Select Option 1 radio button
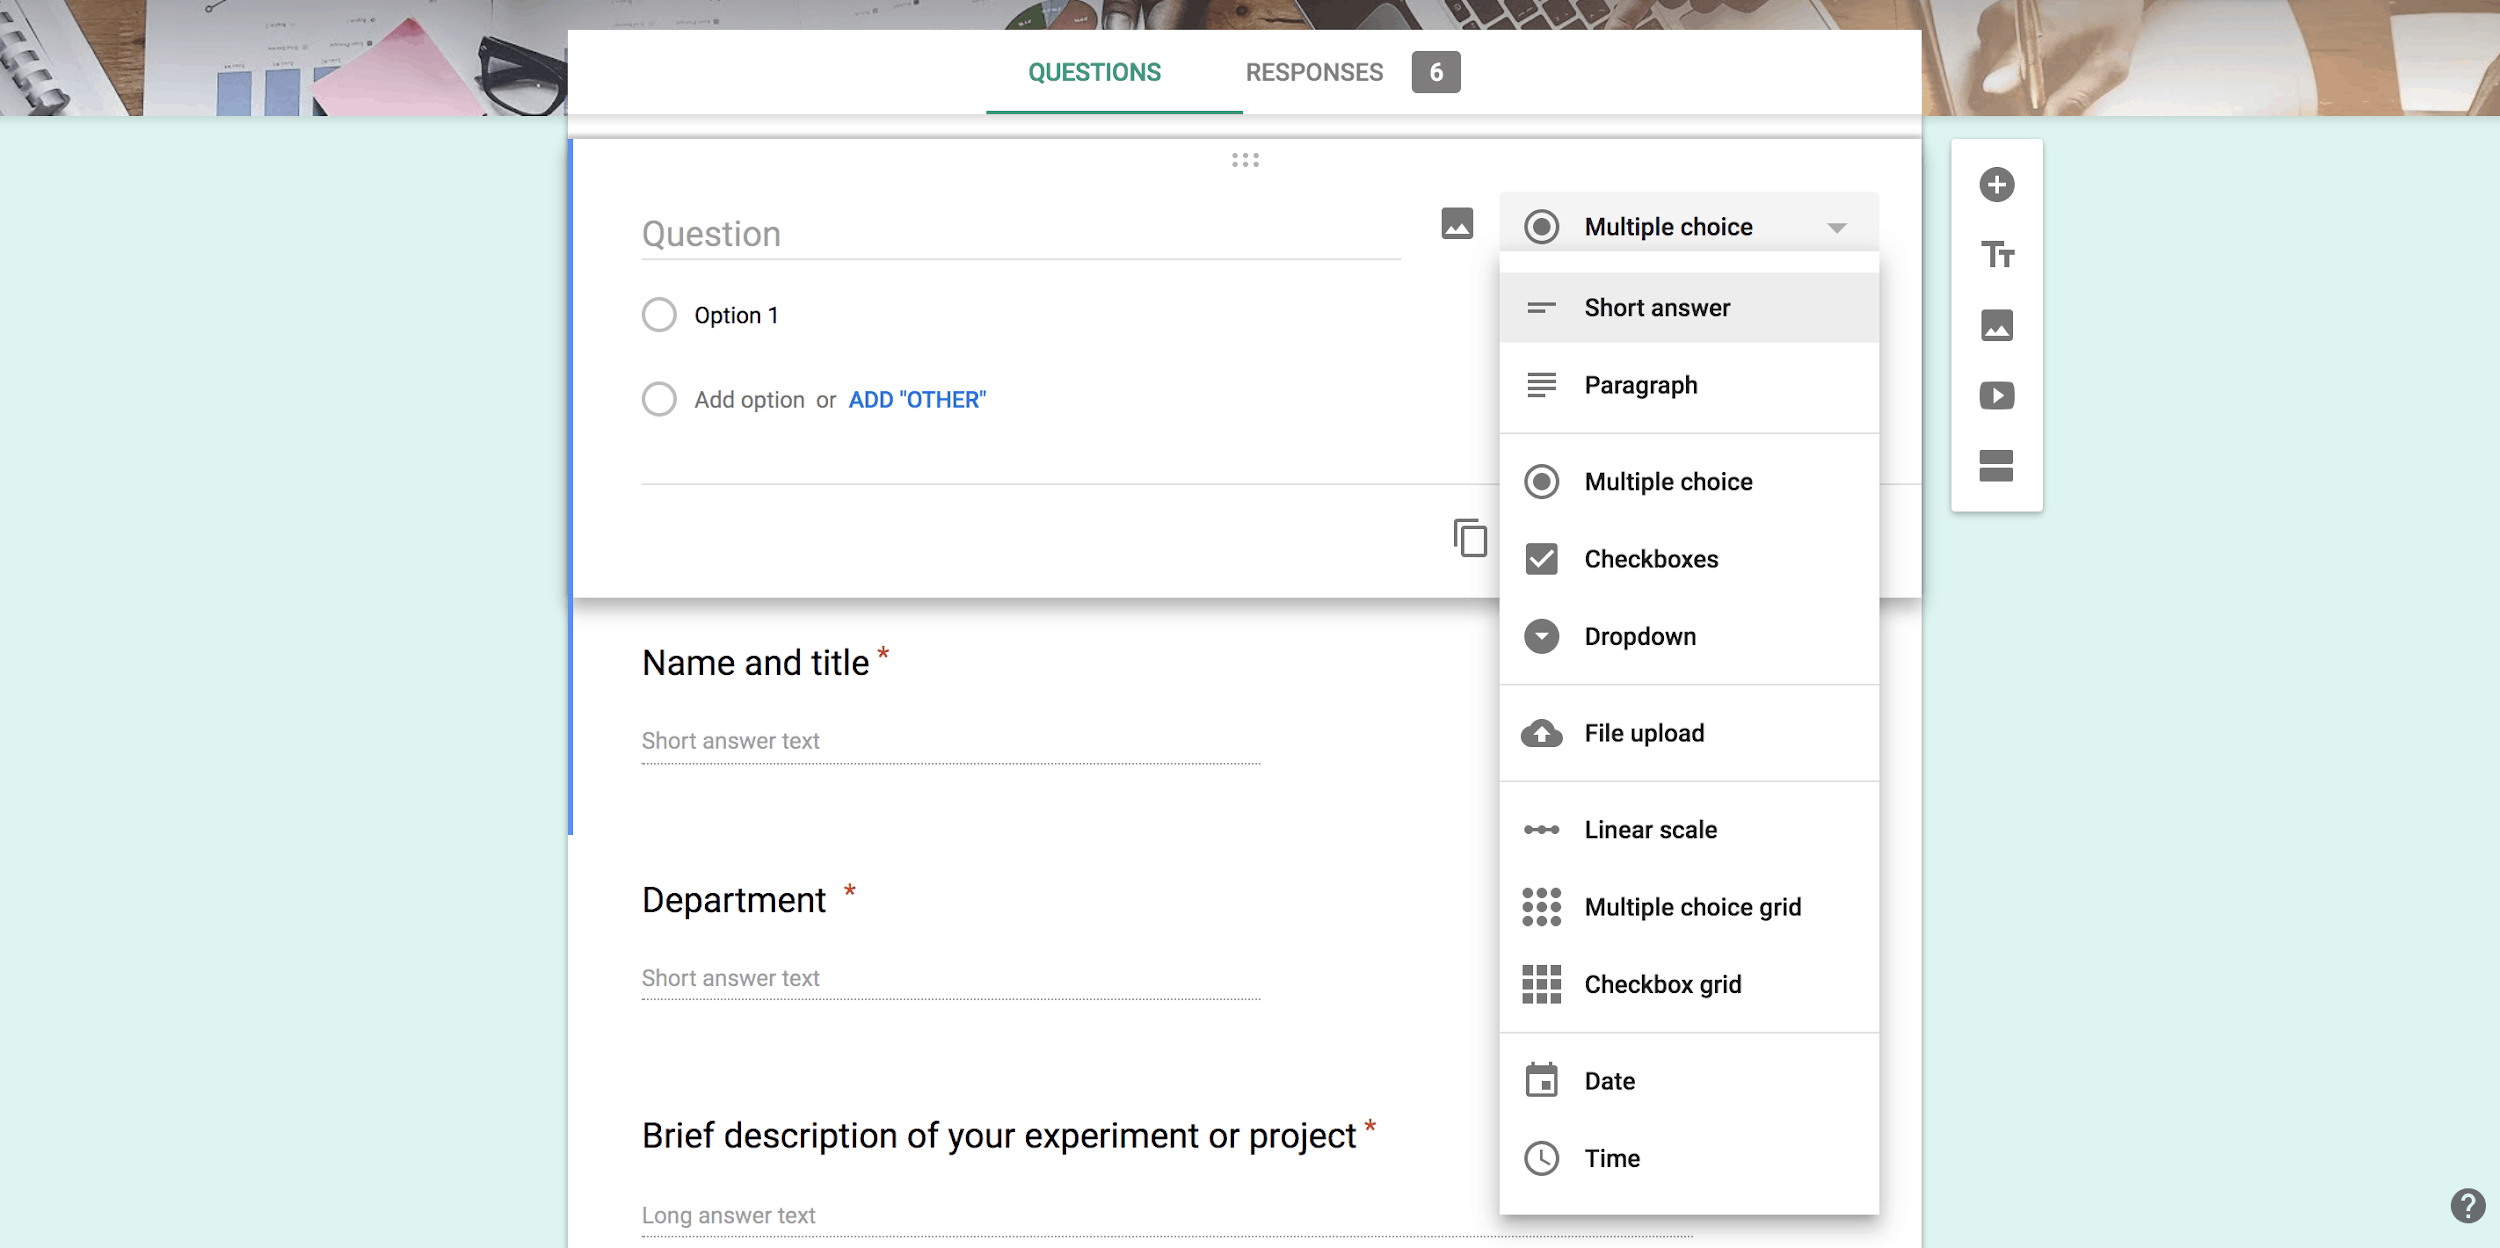Screen dimensions: 2500x1248 pos(660,314)
